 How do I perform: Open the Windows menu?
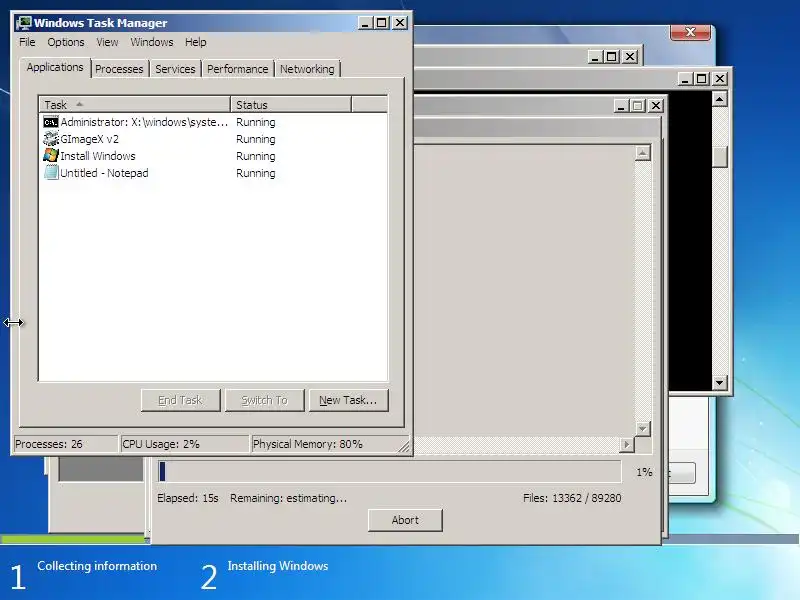(152, 42)
